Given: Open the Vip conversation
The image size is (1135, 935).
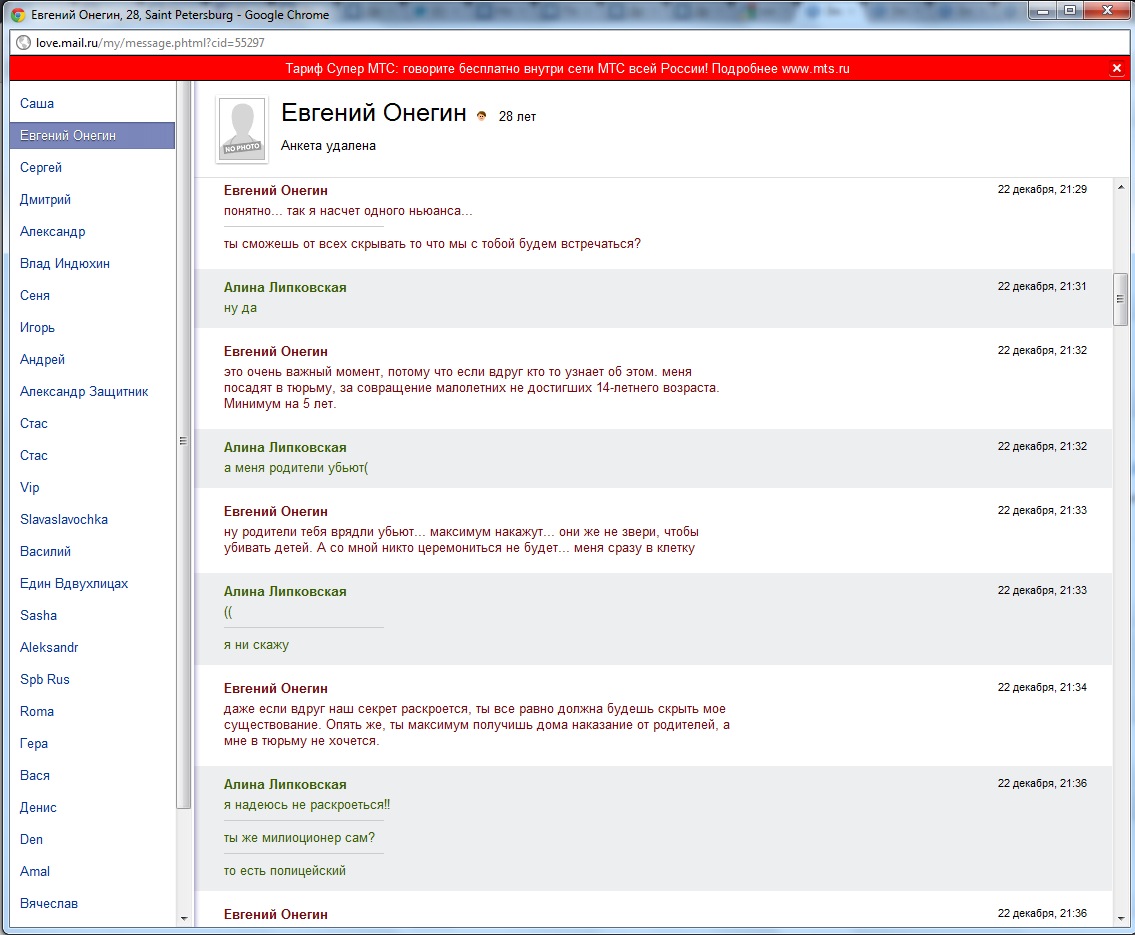Looking at the screenshot, I should (x=30, y=487).
